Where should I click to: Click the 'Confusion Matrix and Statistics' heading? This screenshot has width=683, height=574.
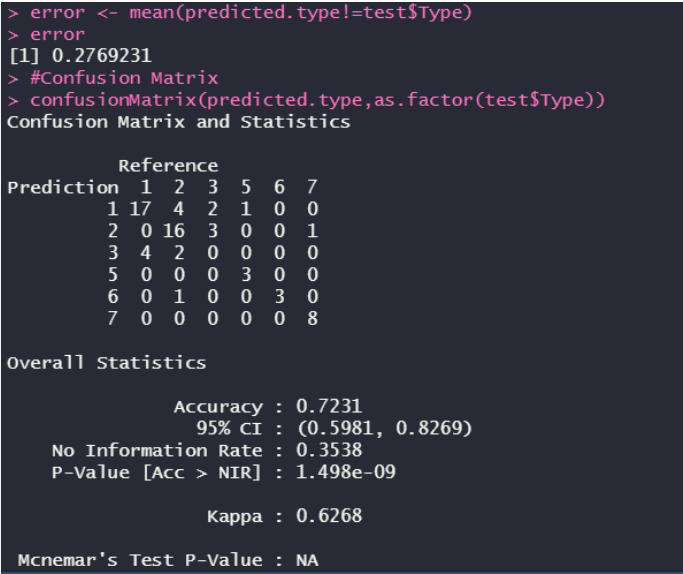(x=179, y=122)
